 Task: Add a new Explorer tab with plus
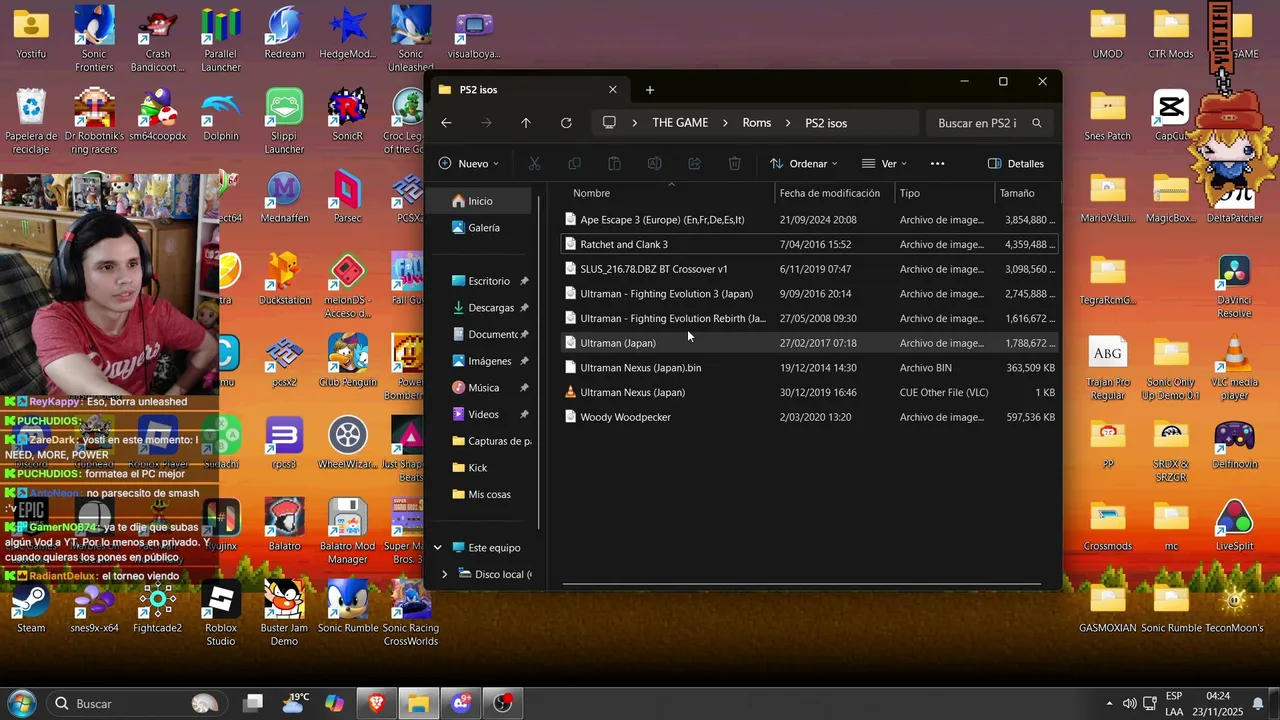649,90
